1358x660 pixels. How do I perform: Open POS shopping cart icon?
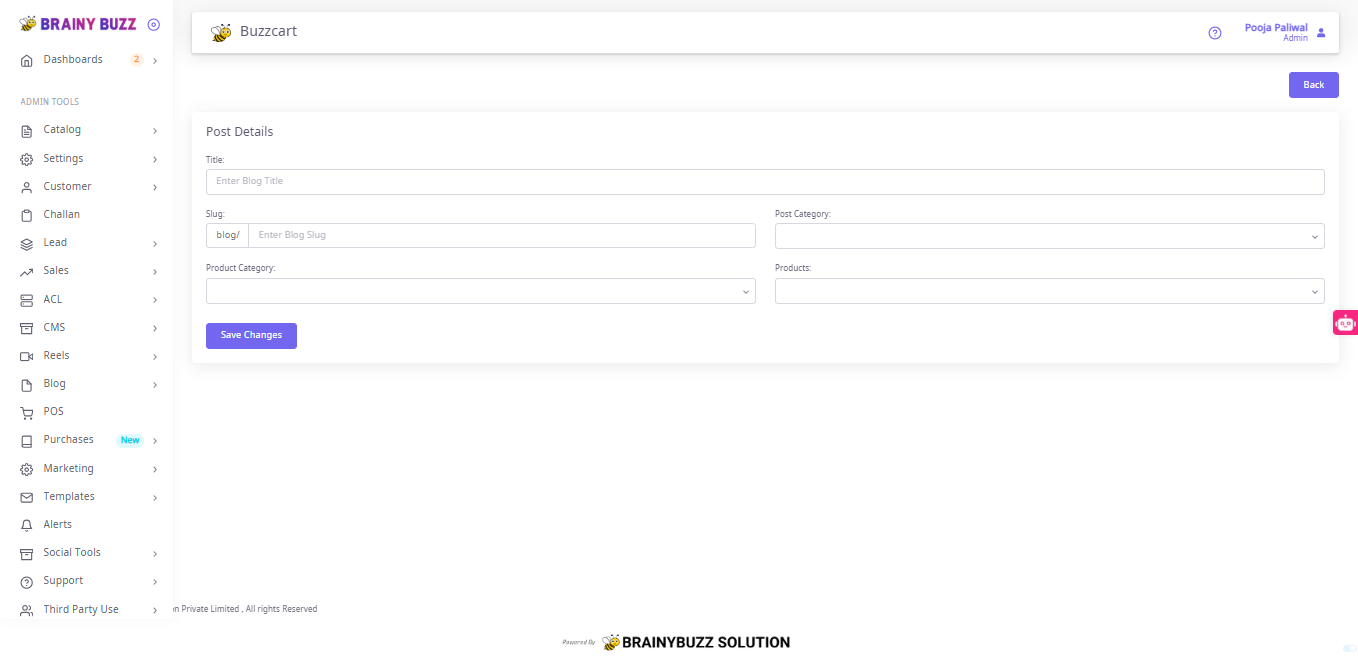pos(27,412)
